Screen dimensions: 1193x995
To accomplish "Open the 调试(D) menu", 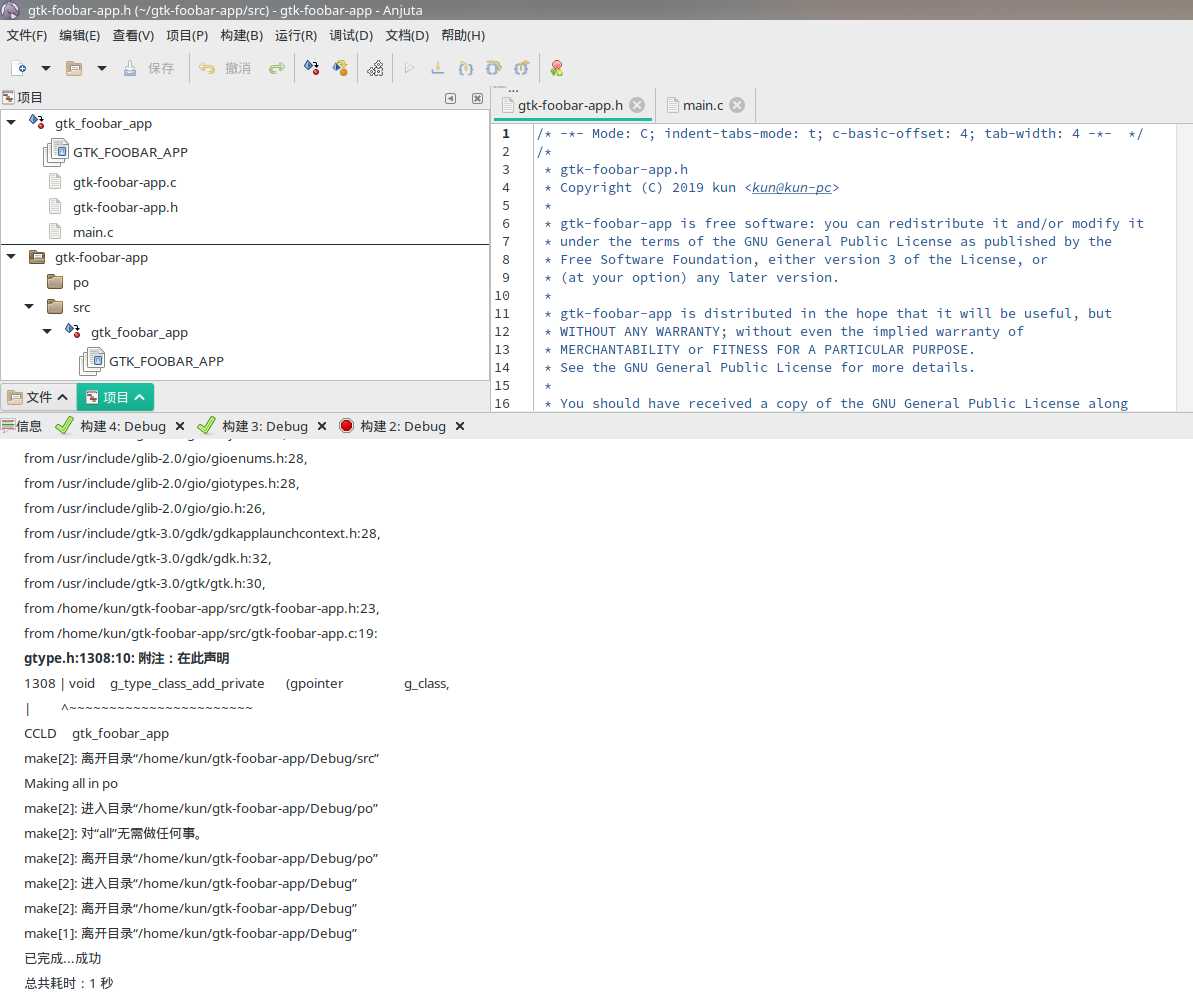I will [351, 35].
